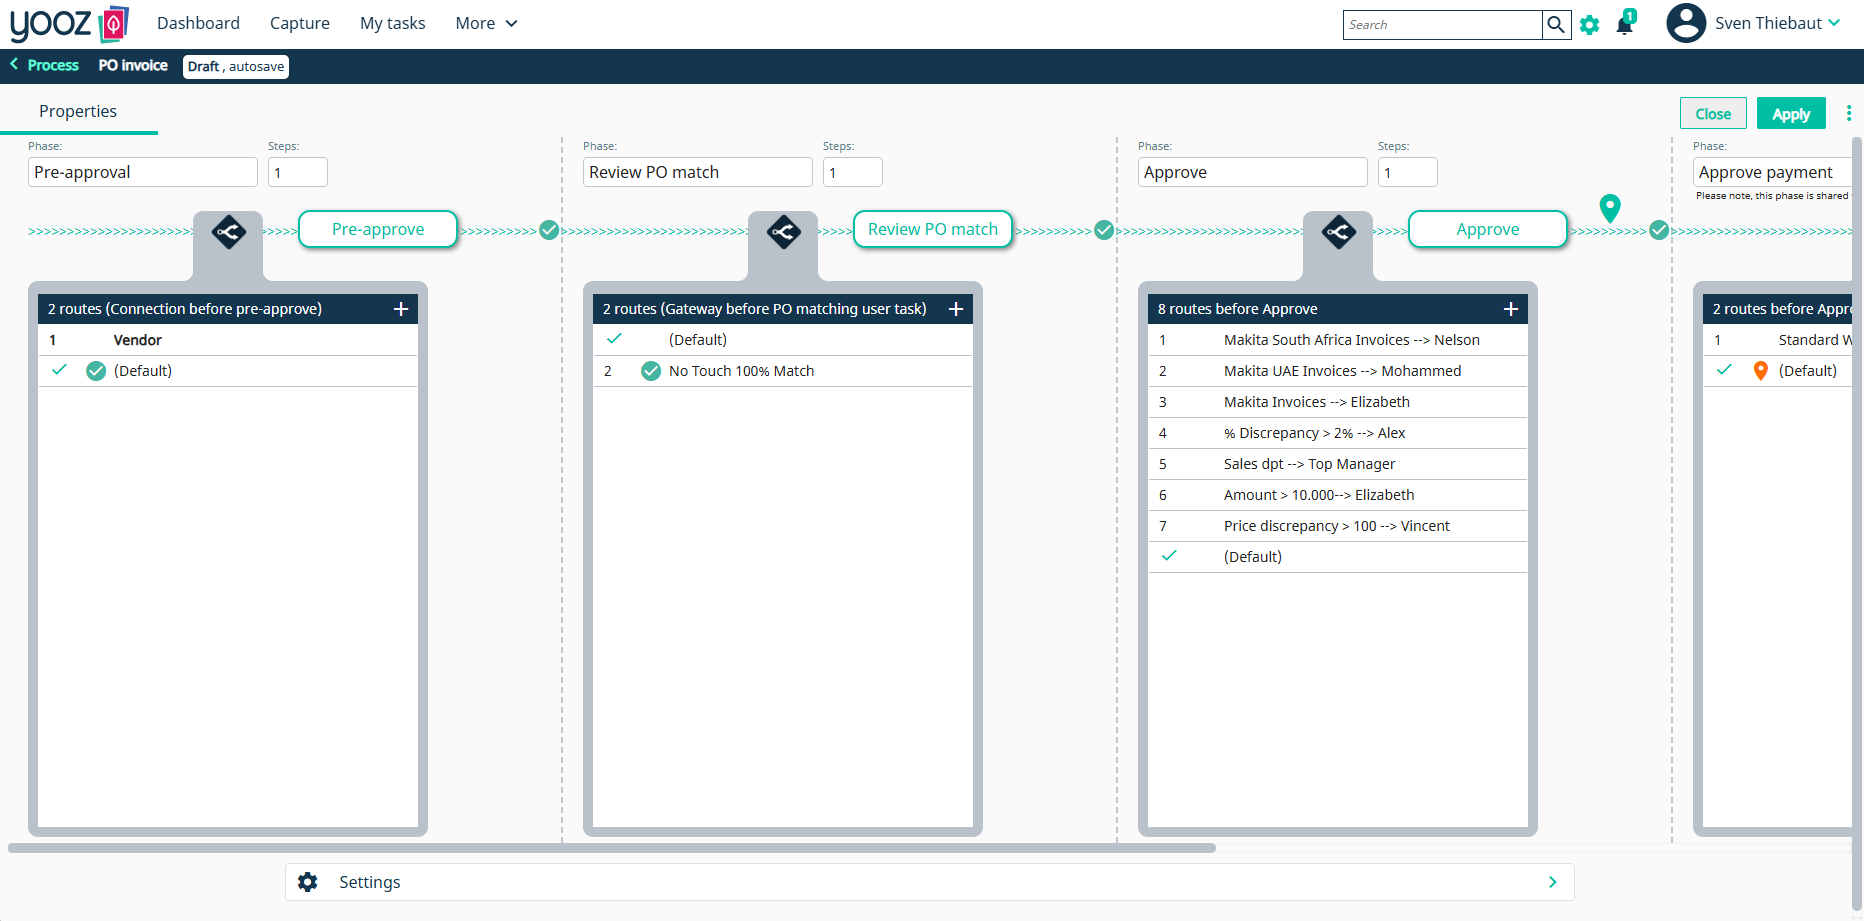Click the gateway diamond before Review PO match
The width and height of the screenshot is (1864, 921).
point(783,232)
